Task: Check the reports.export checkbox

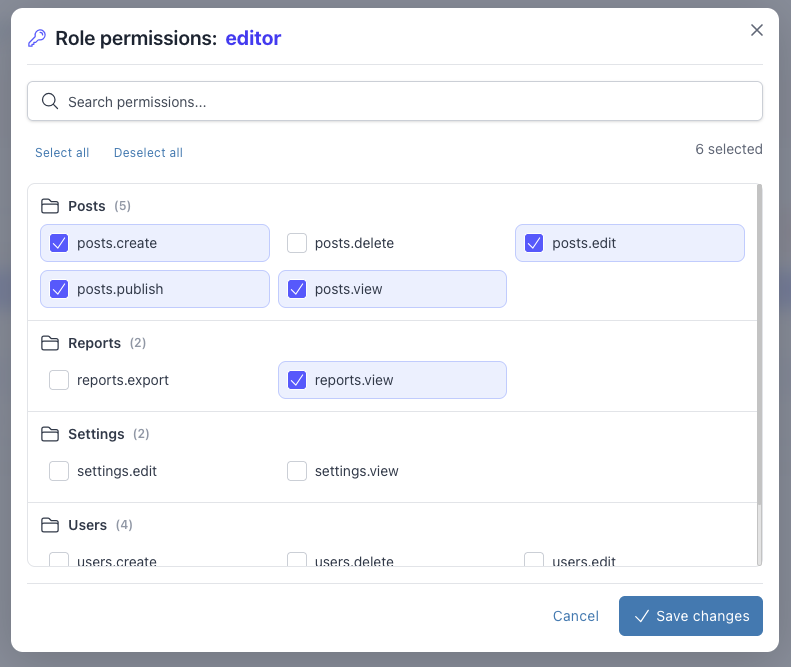Action: click(59, 380)
